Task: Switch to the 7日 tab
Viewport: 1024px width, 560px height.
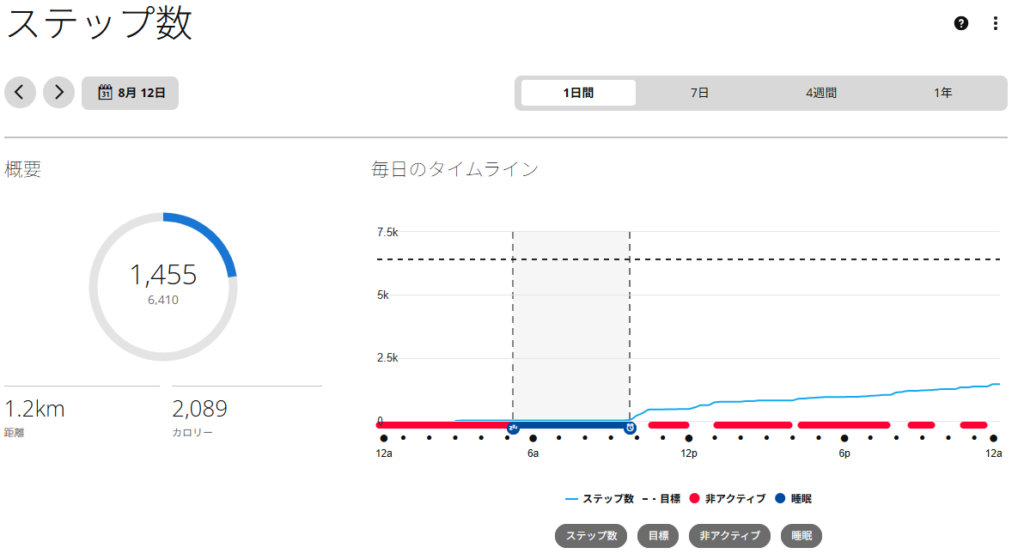Action: (699, 93)
